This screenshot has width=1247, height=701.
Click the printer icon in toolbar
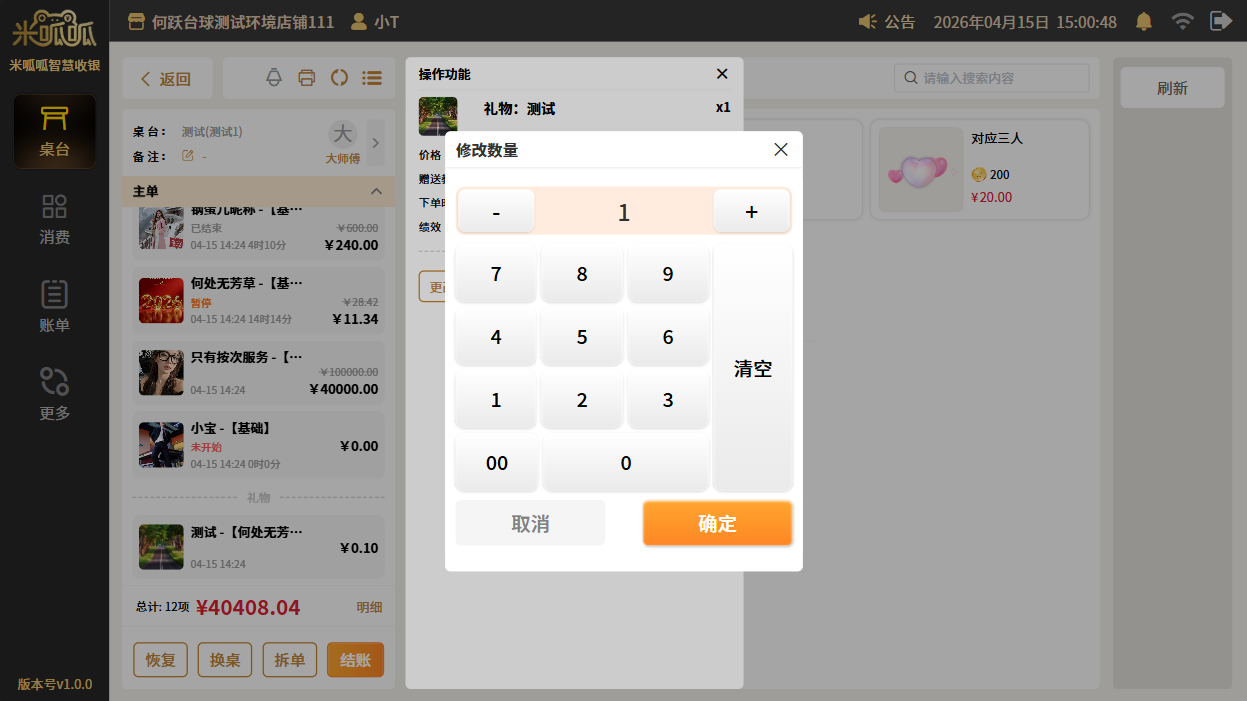[x=307, y=78]
